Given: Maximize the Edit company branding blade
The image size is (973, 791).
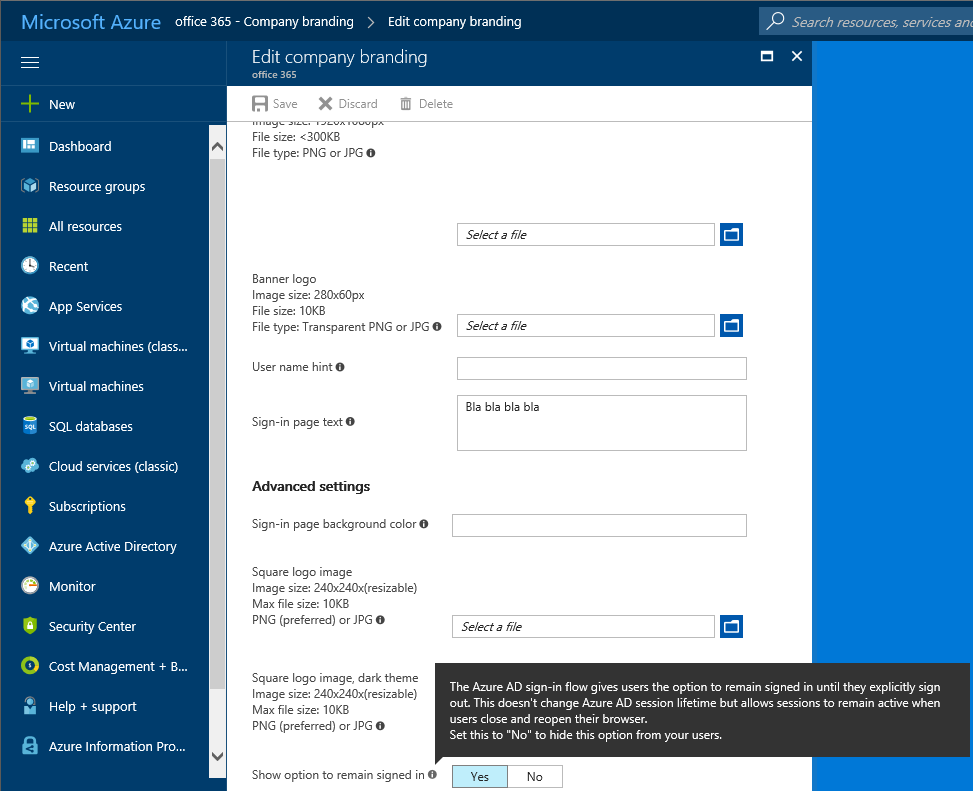Looking at the screenshot, I should (767, 56).
